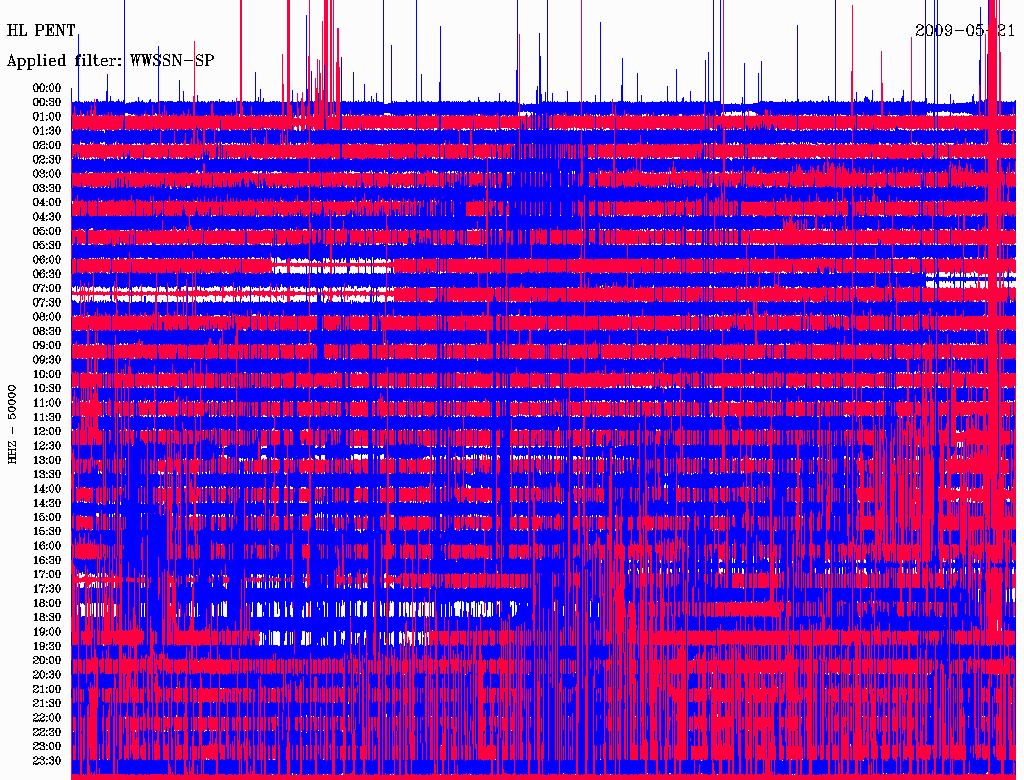
Task: Click the 17:30 time label
Action: click(47, 589)
